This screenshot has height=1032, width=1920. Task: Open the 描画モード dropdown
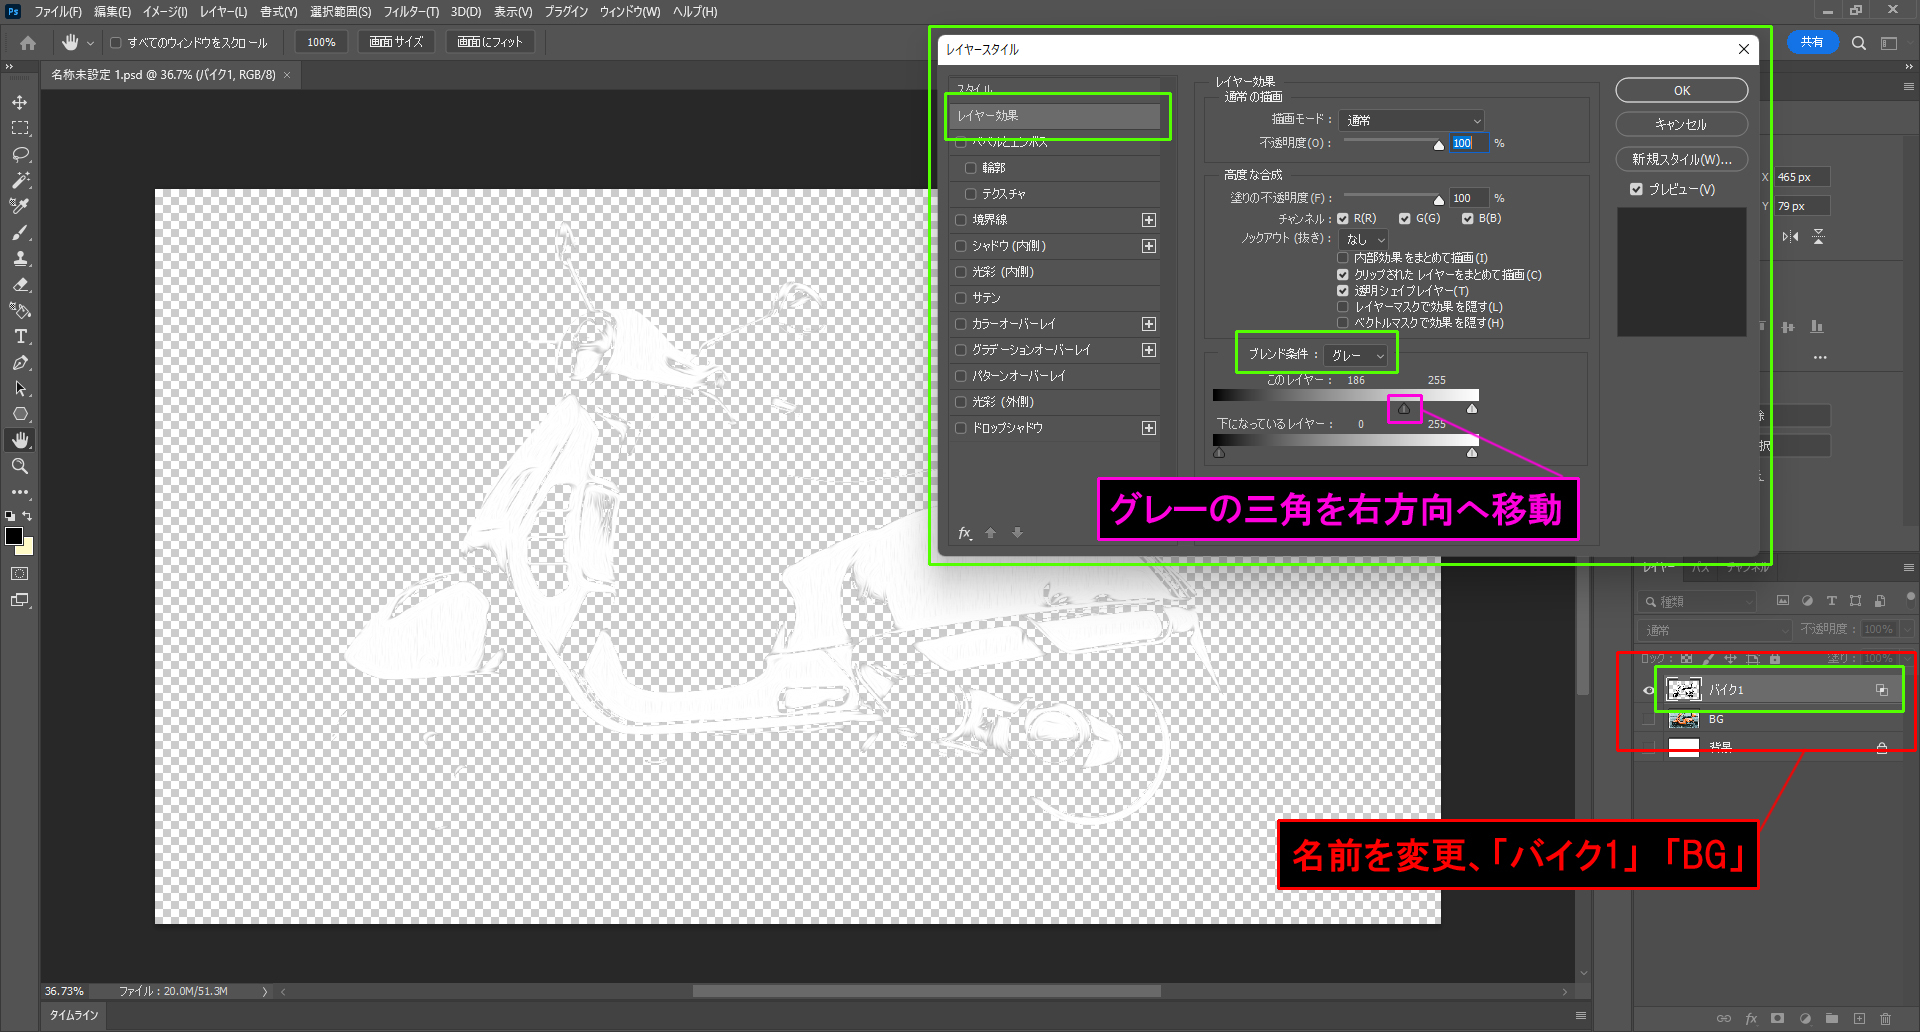[1411, 120]
